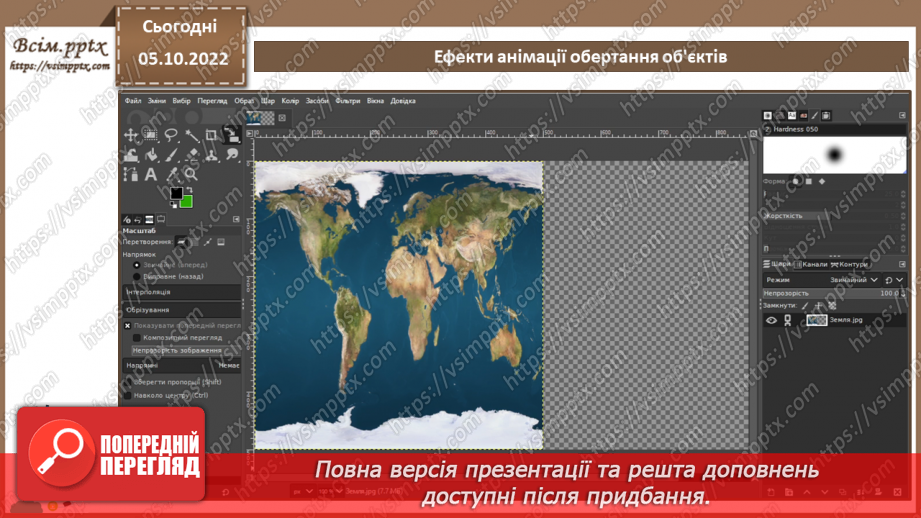921x518 pixels.
Task: Select the Fuzzy Select magic wand tool
Action: (x=190, y=135)
